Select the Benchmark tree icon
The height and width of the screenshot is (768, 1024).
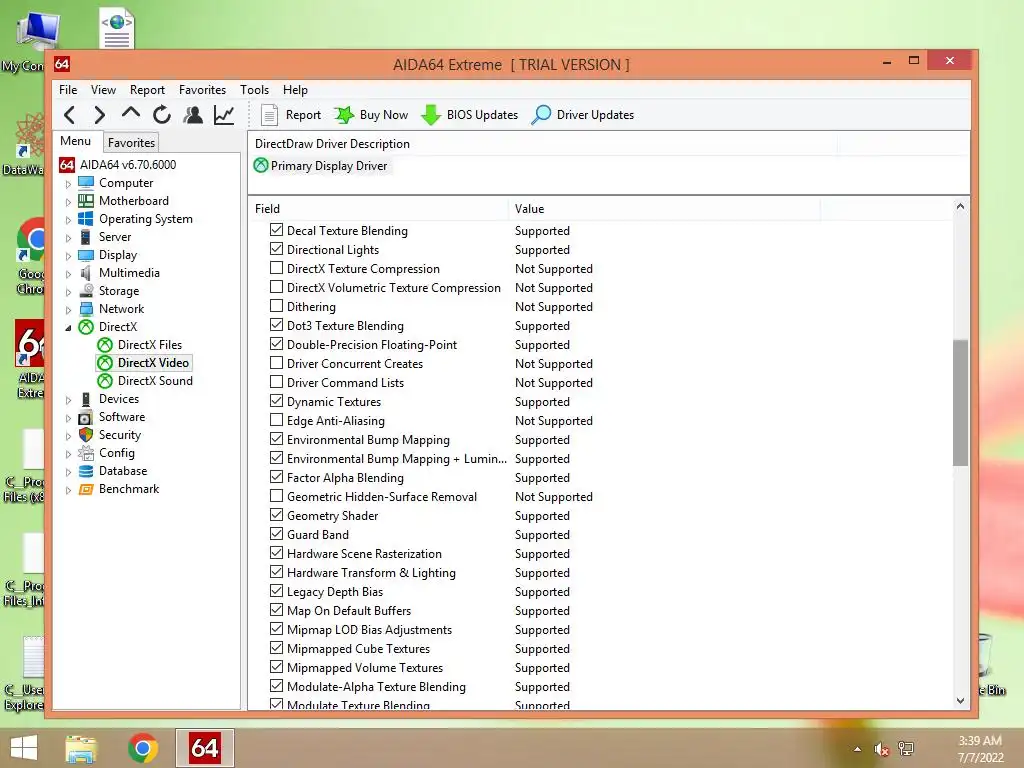[86, 489]
